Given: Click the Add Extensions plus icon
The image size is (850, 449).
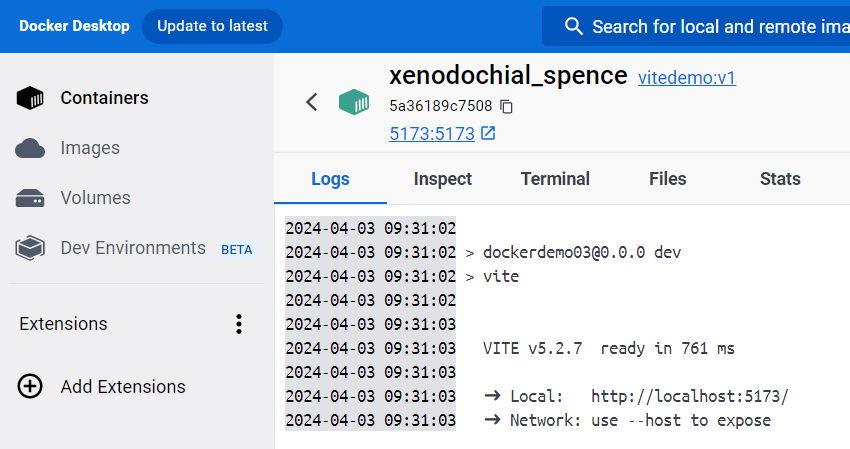Looking at the screenshot, I should [x=30, y=387].
